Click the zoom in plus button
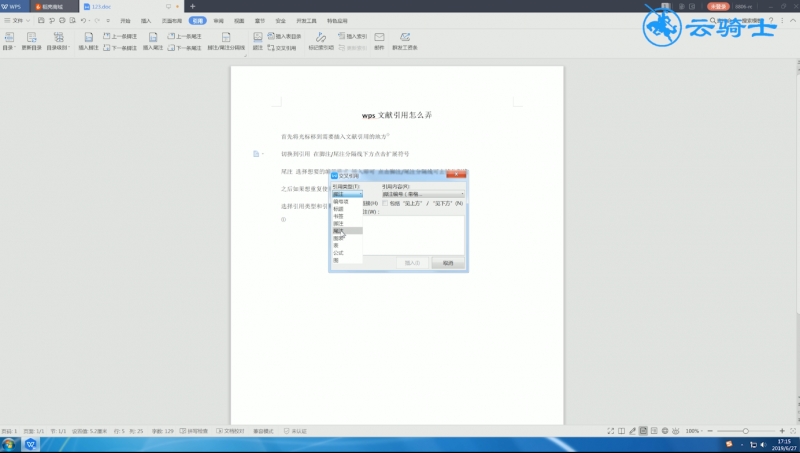The width and height of the screenshot is (800, 453). pos(782,431)
